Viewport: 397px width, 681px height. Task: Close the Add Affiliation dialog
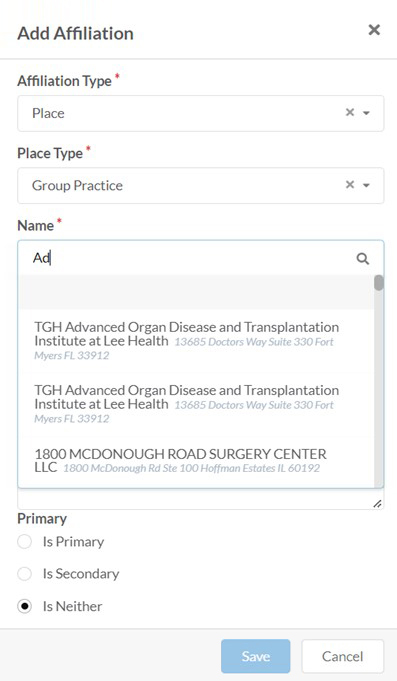374,30
